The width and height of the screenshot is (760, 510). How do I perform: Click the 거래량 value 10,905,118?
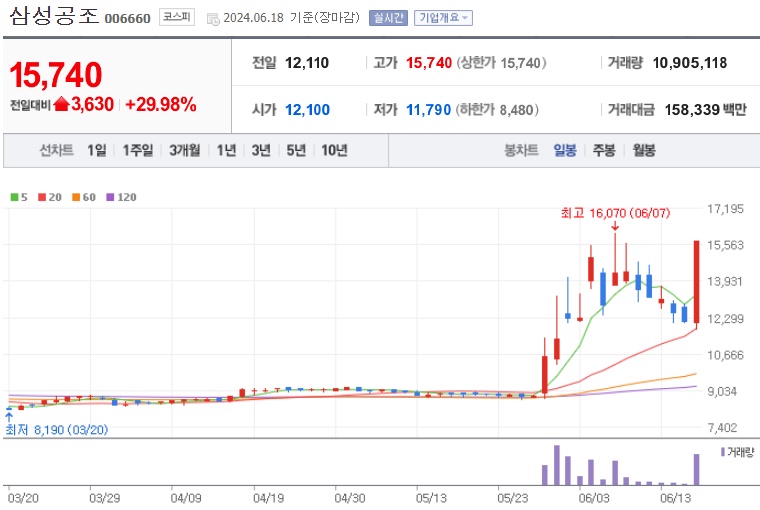[x=690, y=63]
